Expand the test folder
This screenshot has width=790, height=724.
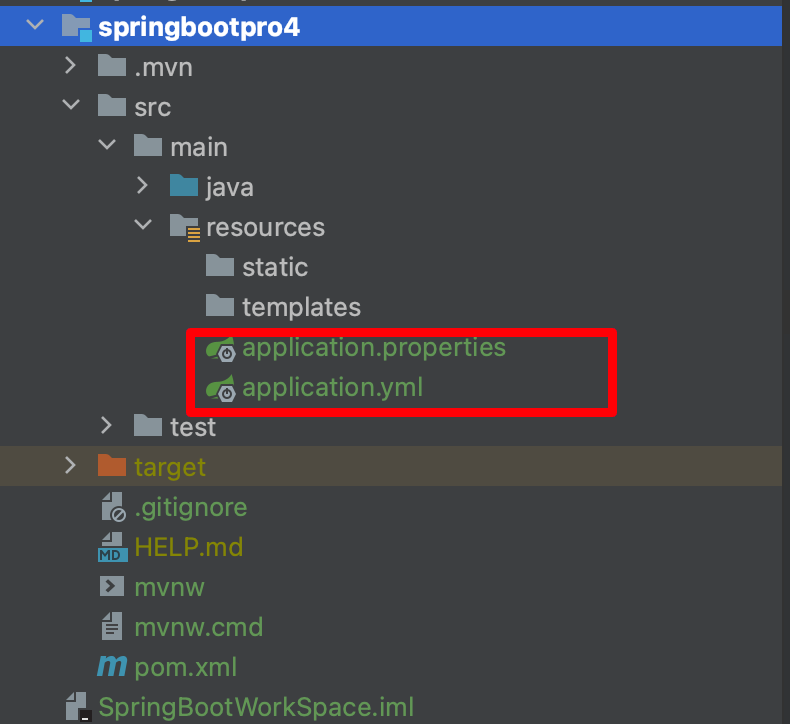(106, 425)
